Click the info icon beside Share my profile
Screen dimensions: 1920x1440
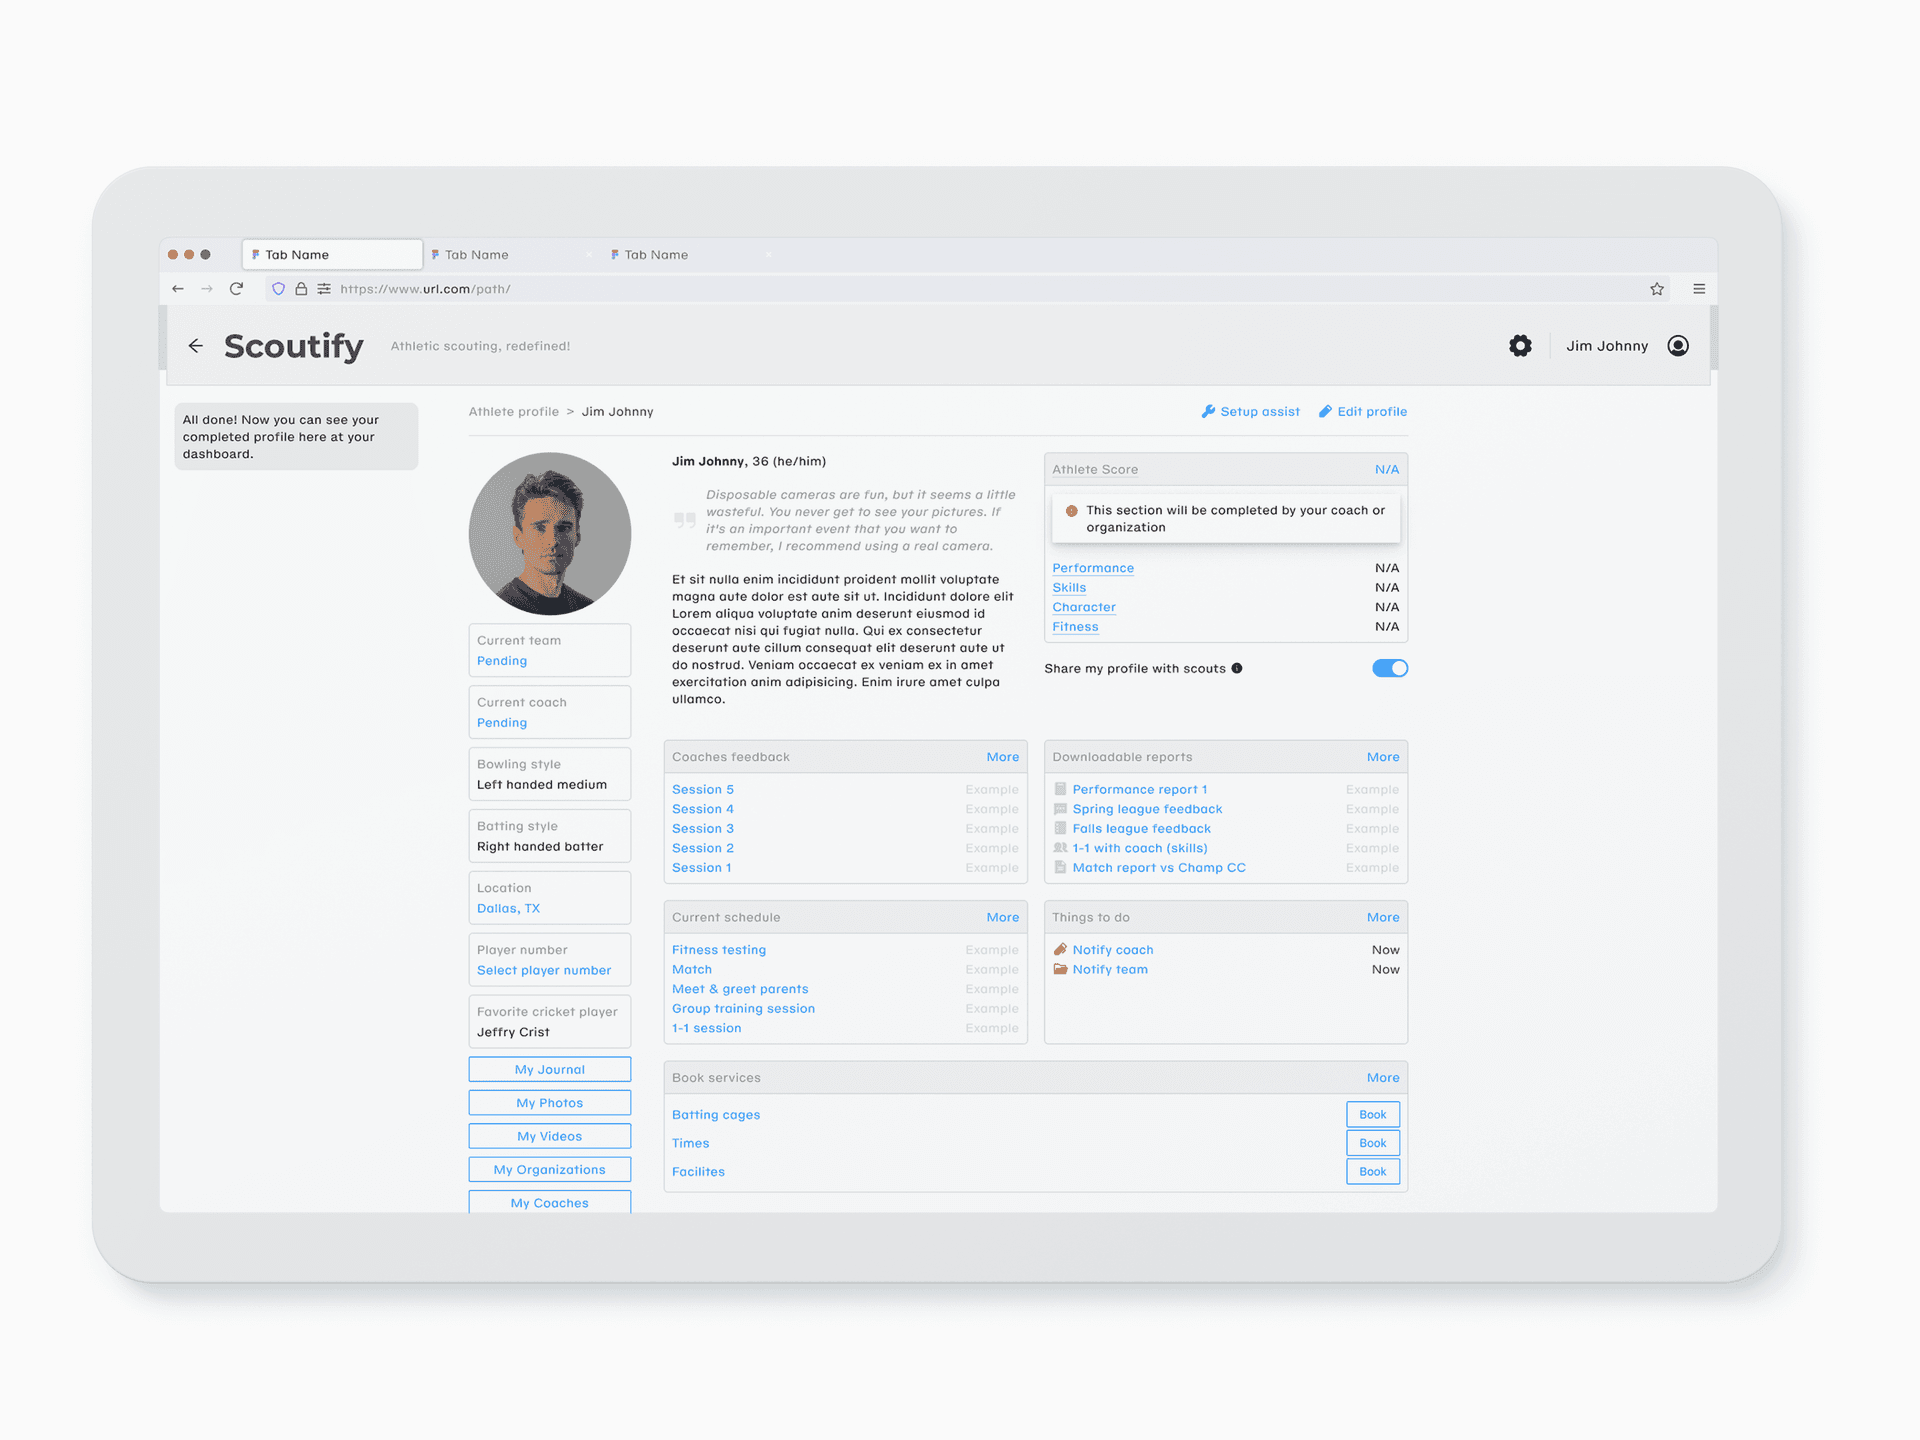click(x=1238, y=668)
